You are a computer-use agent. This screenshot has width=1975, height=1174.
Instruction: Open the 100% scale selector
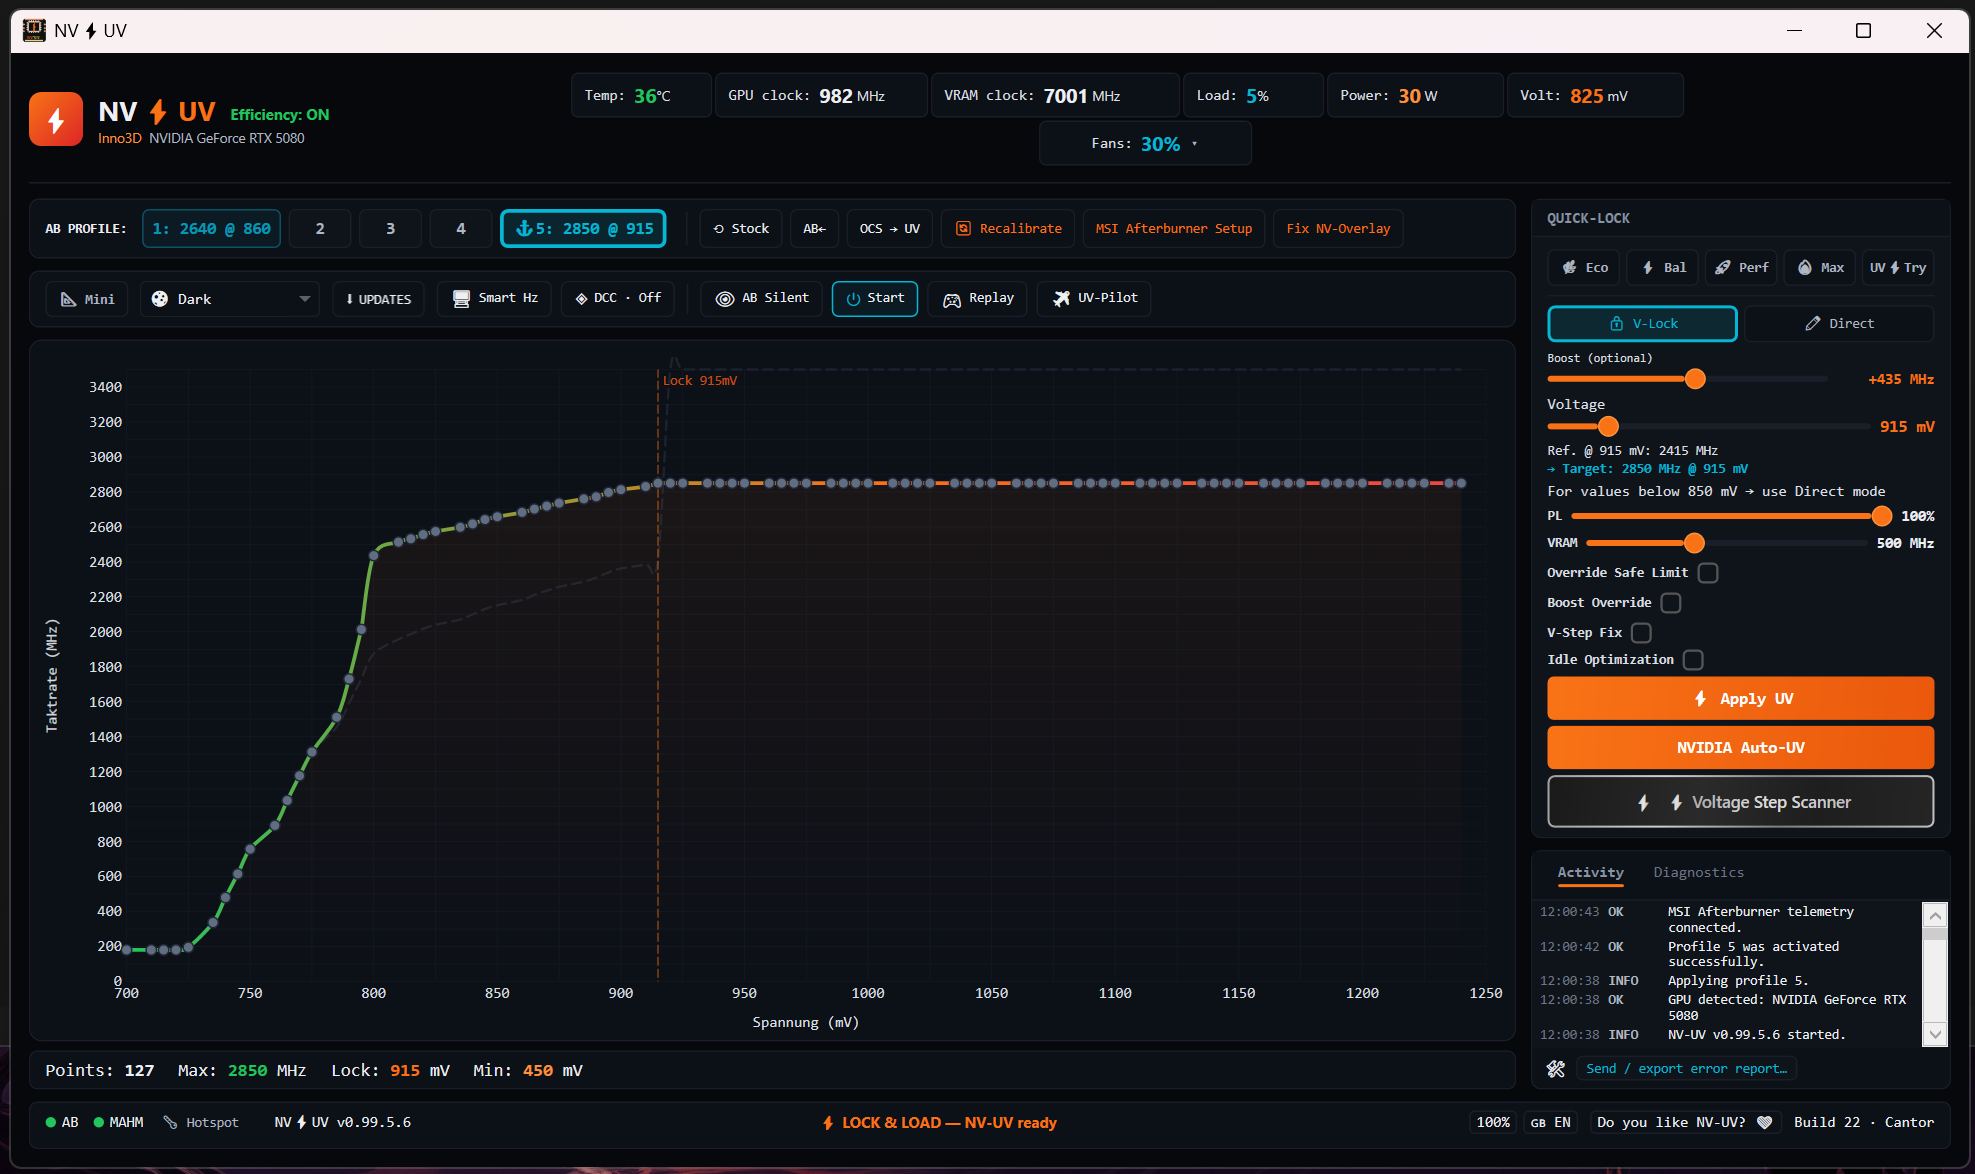(x=1493, y=1123)
